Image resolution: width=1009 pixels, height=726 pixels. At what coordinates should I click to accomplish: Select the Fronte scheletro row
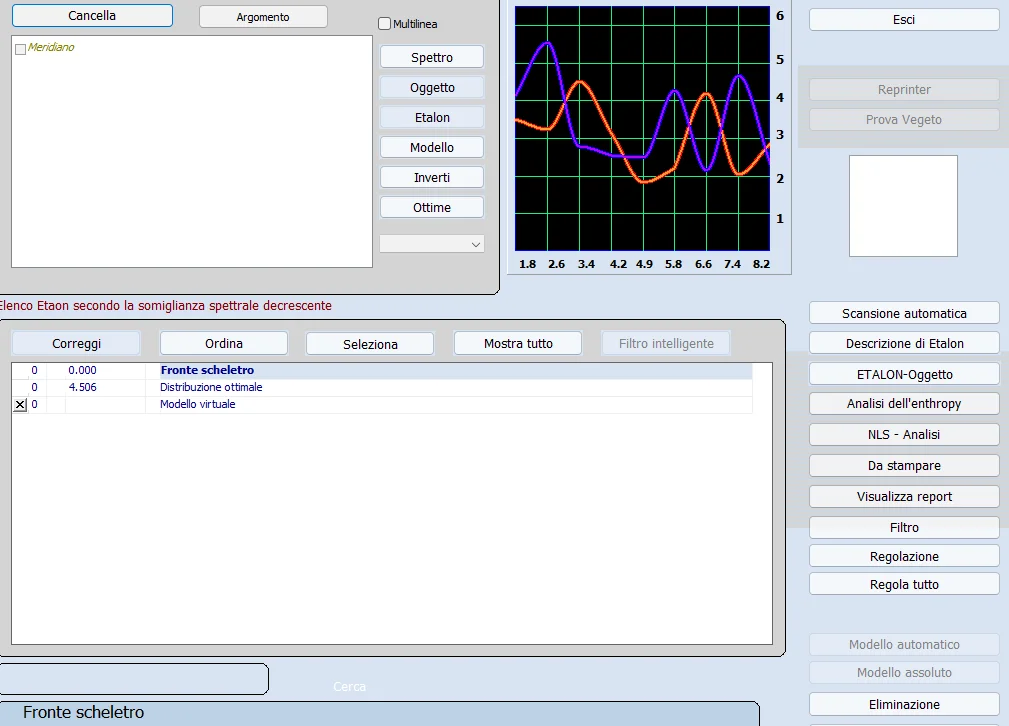pyautogui.click(x=207, y=370)
